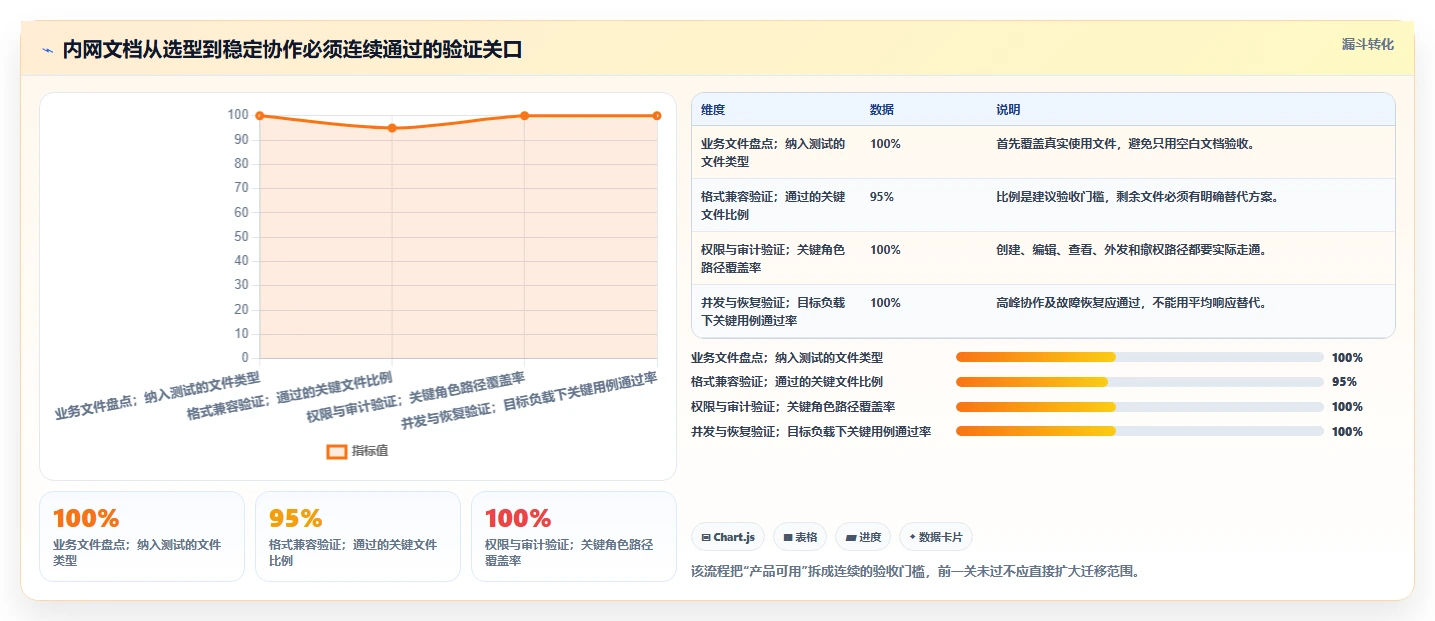
Task: Select the Chart.js tag chip
Action: [728, 537]
